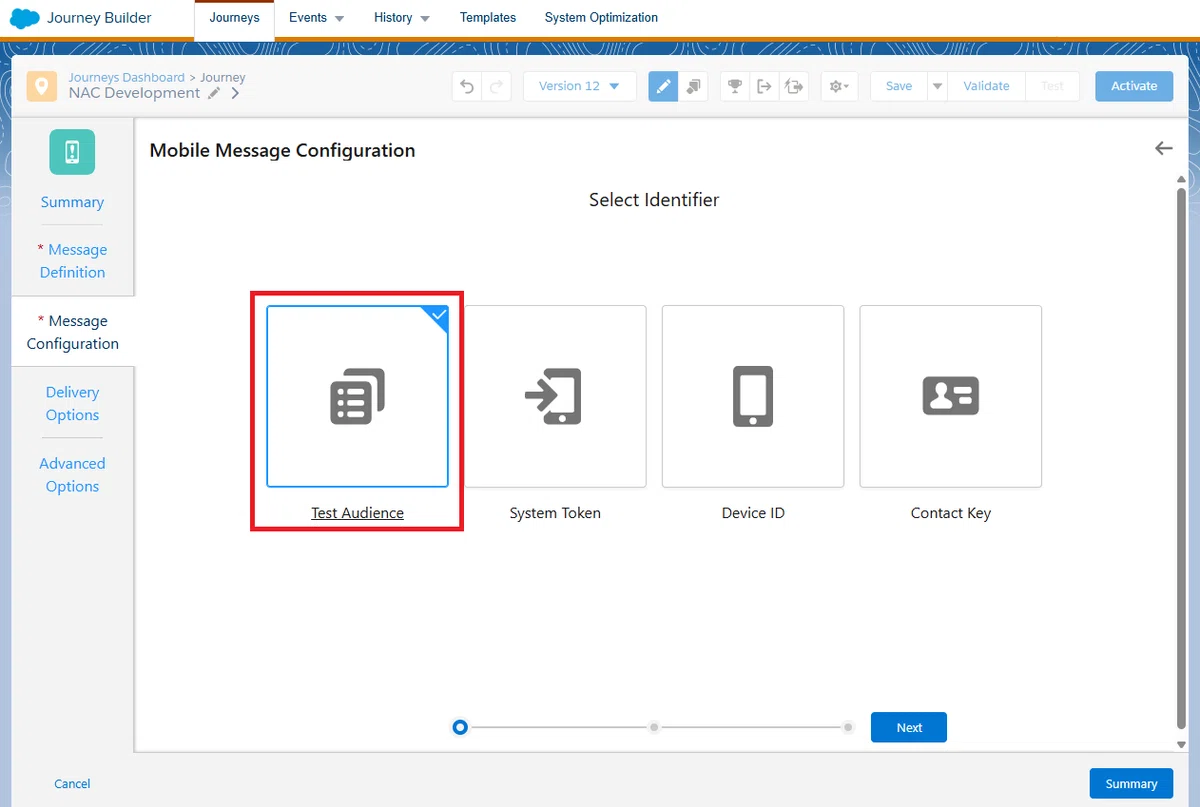The image size is (1200, 807).
Task: Click the Device ID label
Action: click(753, 513)
